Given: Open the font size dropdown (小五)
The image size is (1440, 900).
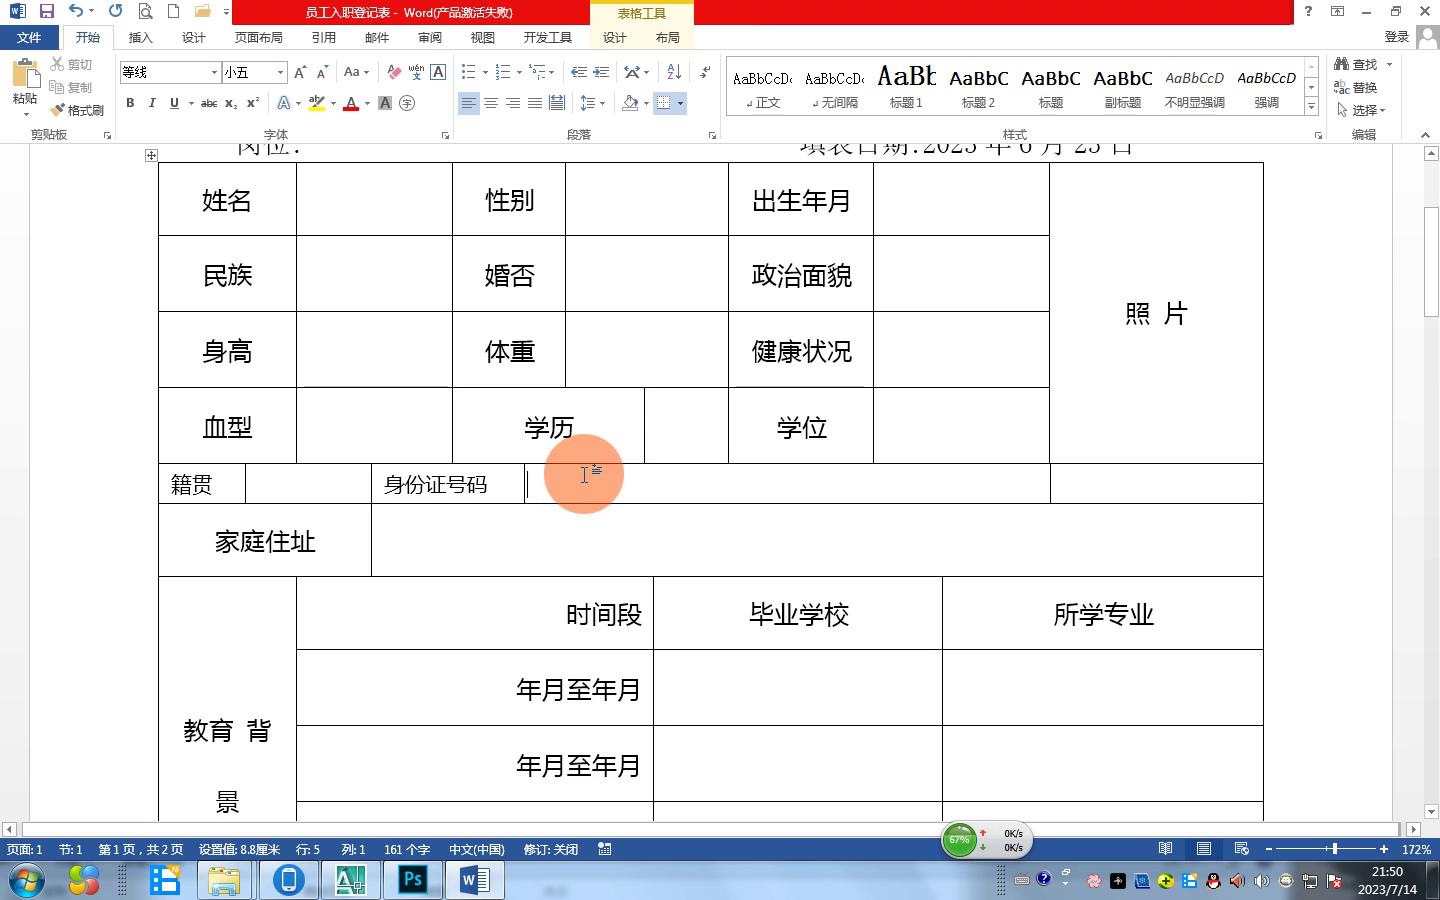Looking at the screenshot, I should coord(280,72).
